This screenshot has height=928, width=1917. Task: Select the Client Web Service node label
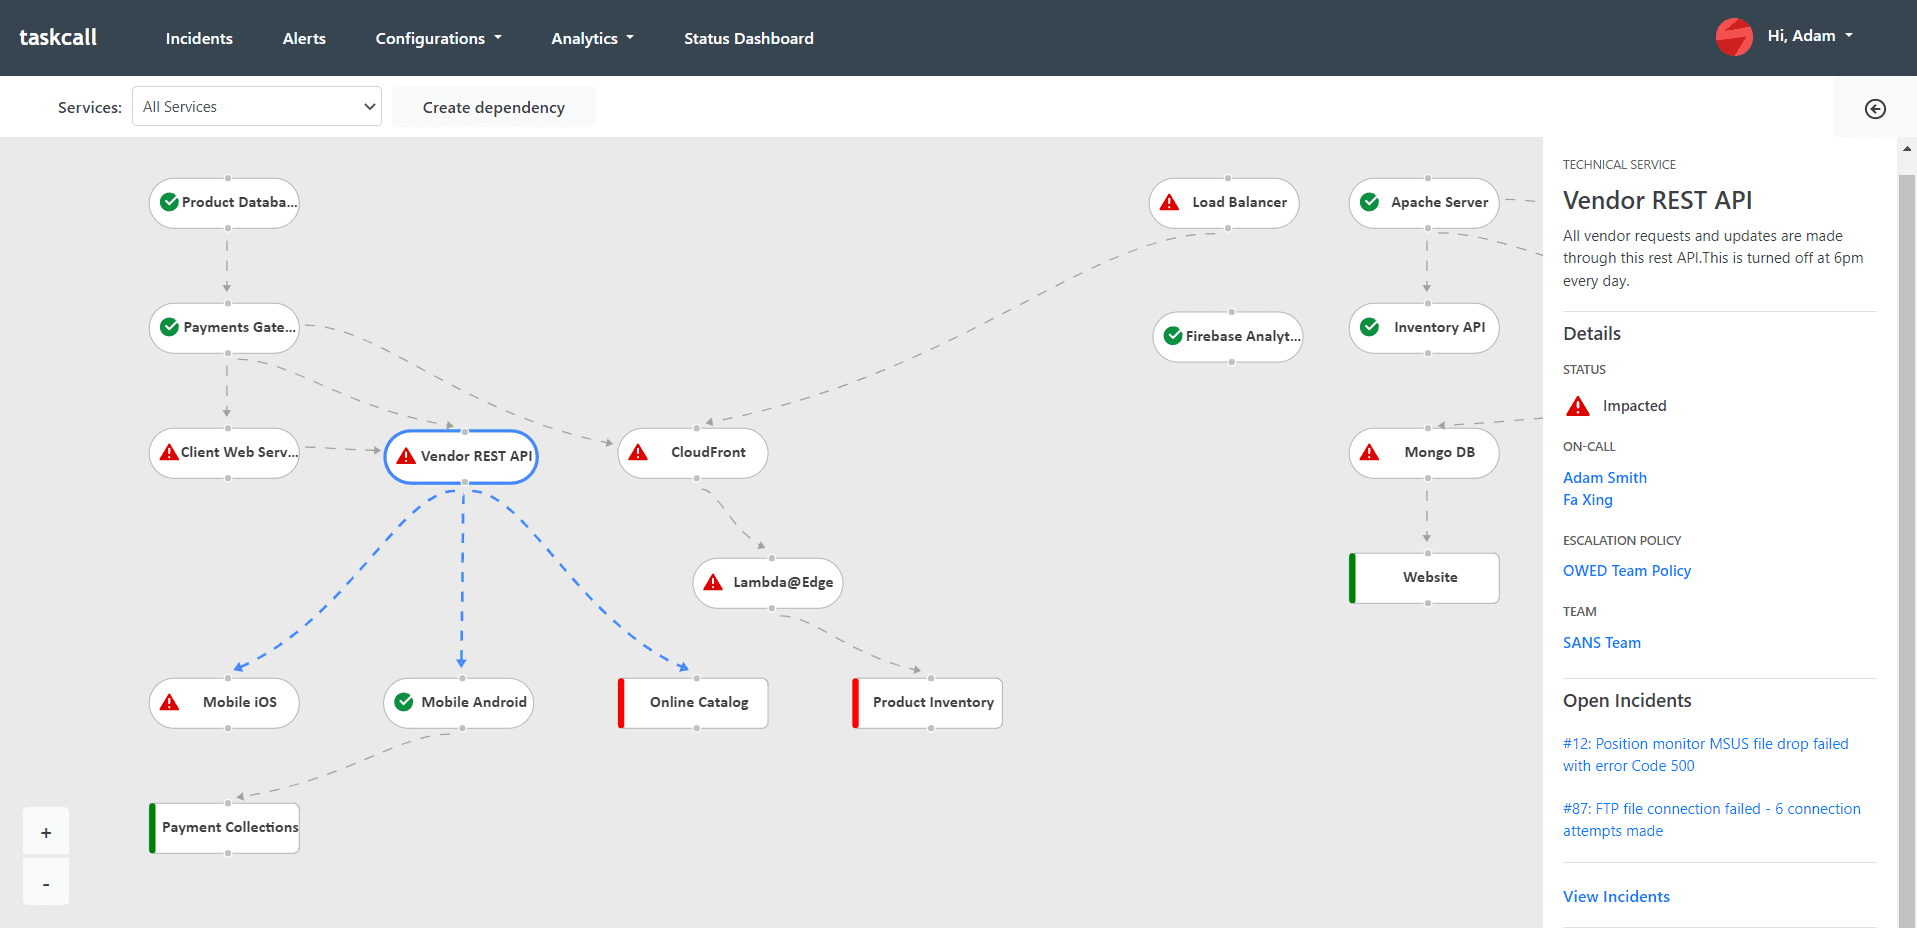(240, 452)
